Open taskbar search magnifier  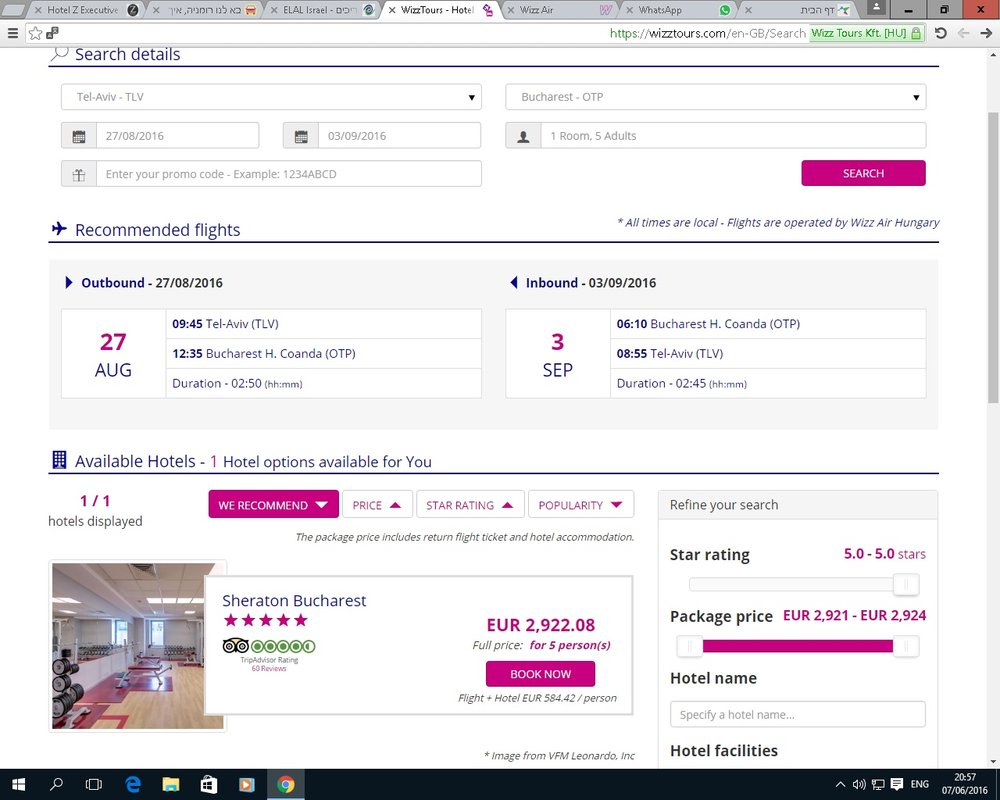(x=56, y=784)
